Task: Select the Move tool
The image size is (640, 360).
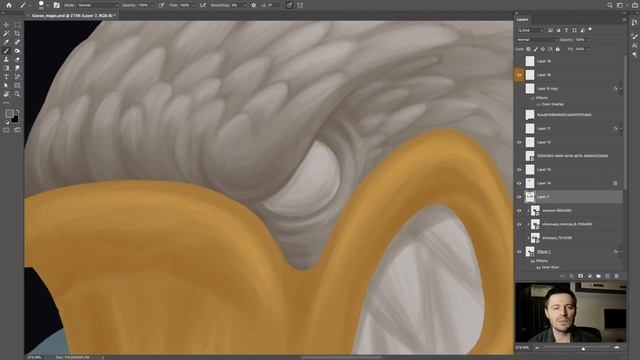Action: click(6, 25)
